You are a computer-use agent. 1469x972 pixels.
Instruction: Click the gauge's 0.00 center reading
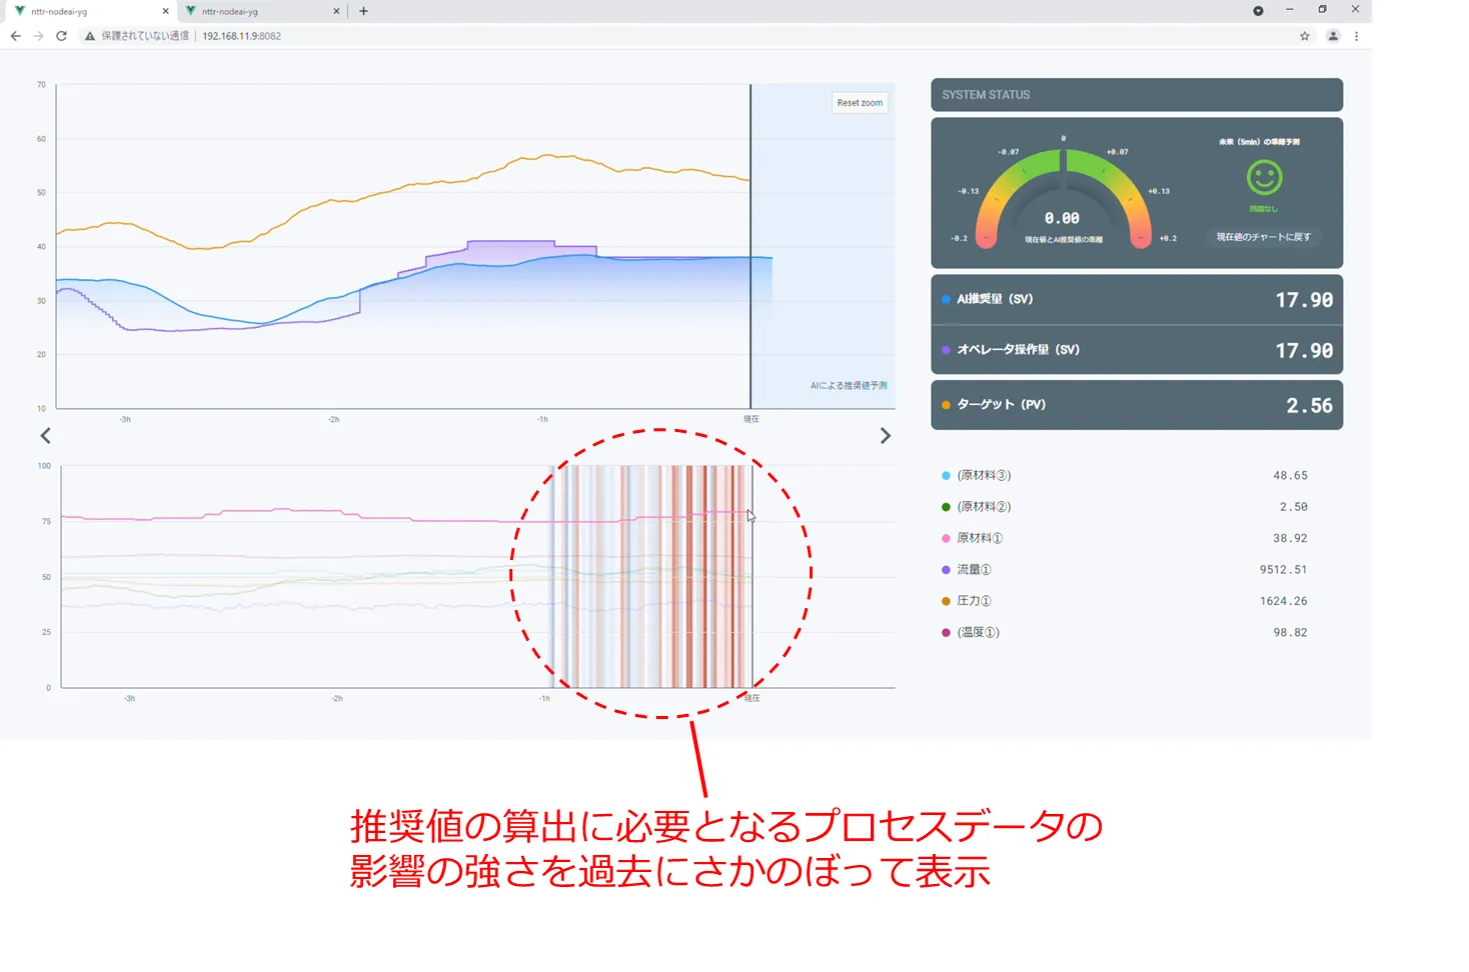coord(1062,218)
